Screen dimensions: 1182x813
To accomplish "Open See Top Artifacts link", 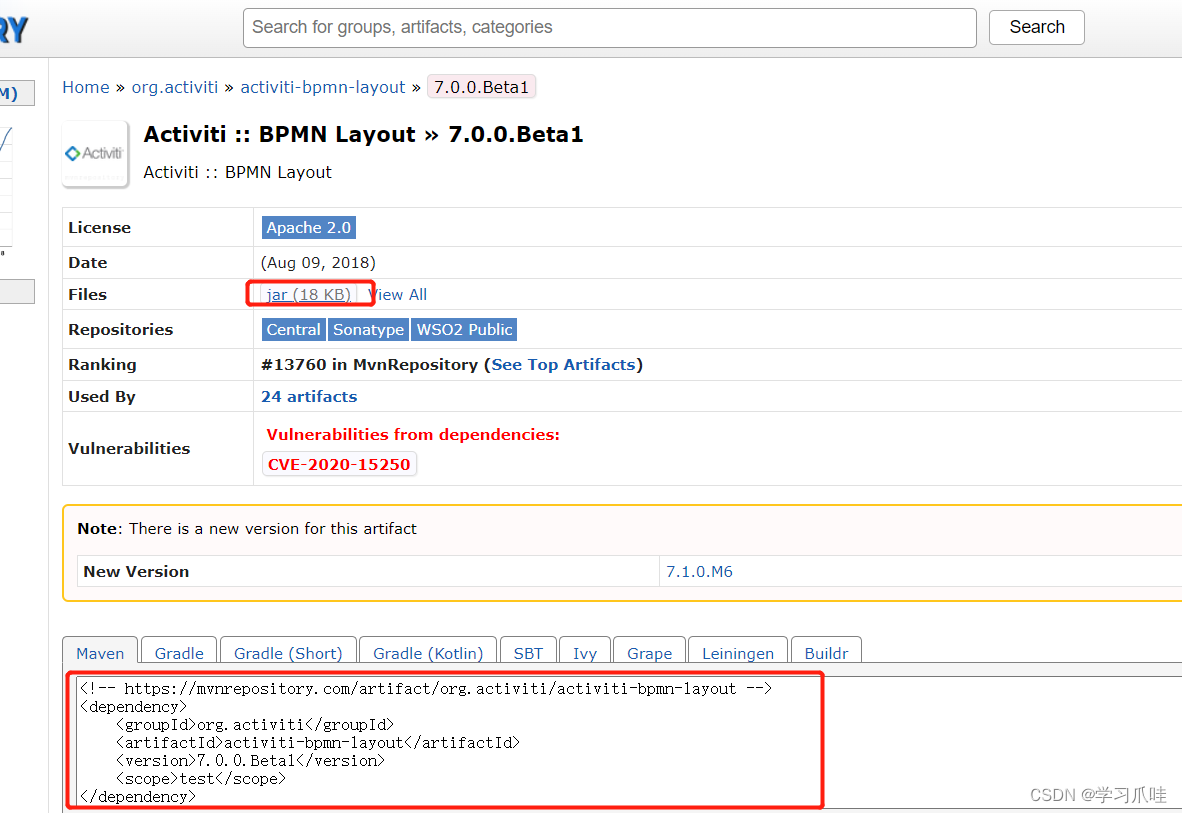I will [563, 365].
